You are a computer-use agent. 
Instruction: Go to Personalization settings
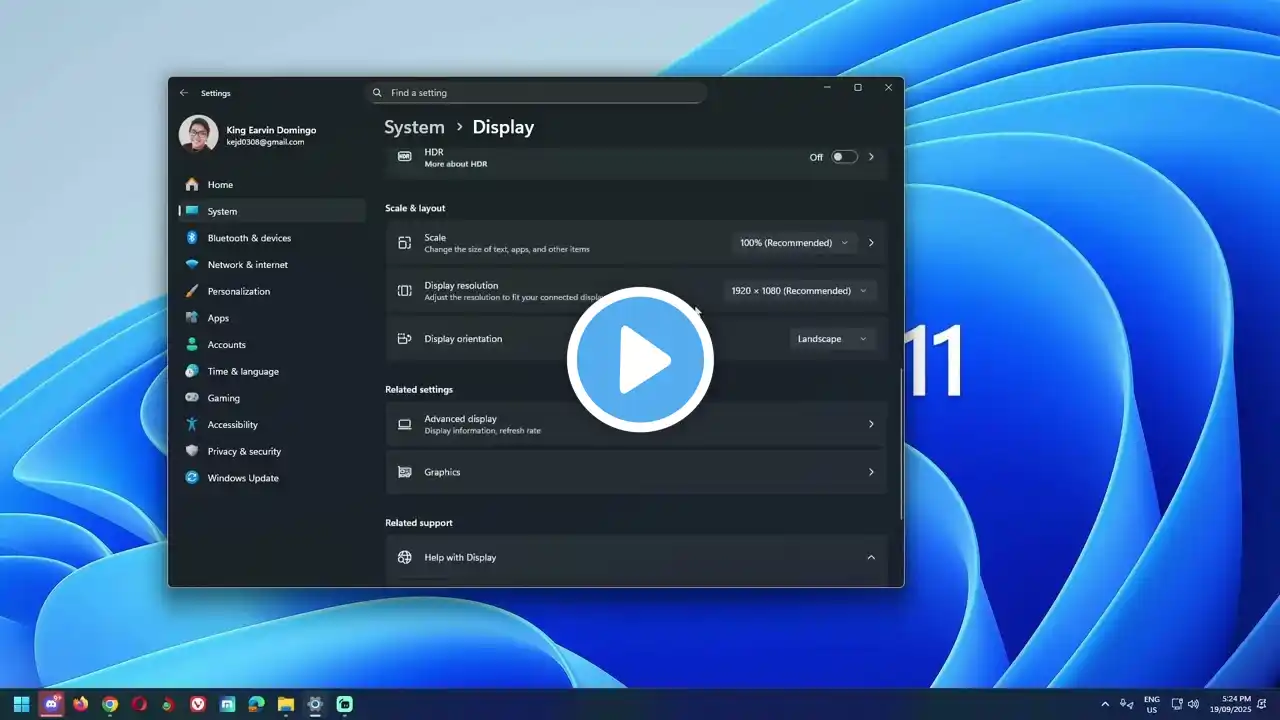238,291
